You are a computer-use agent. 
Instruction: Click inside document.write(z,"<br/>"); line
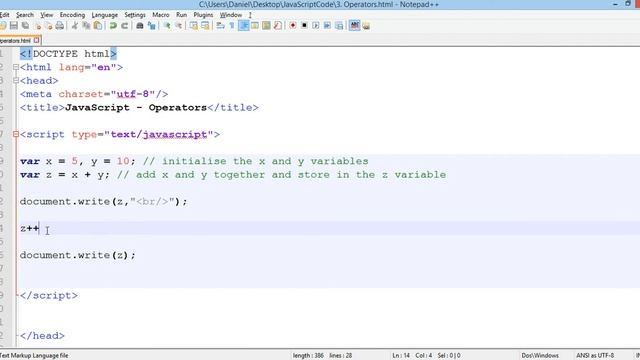click(x=103, y=202)
